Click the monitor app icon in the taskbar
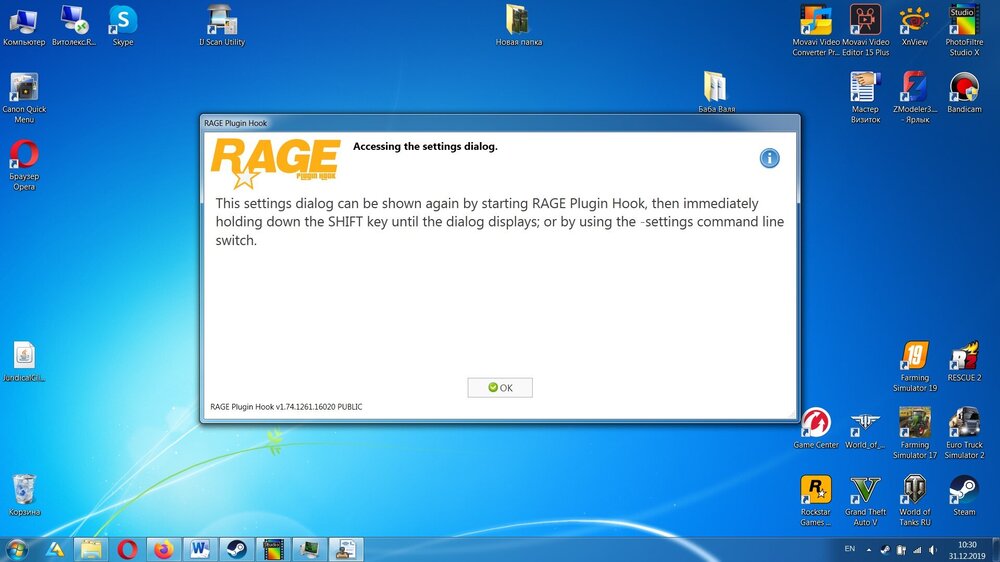The image size is (1000, 562). [x=309, y=549]
